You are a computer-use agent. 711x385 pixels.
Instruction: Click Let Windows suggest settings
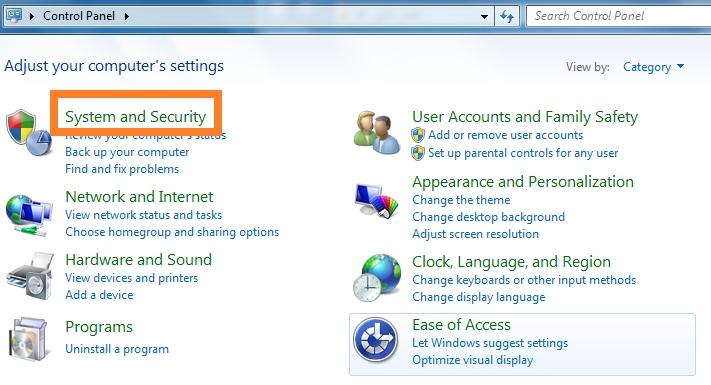tap(490, 343)
